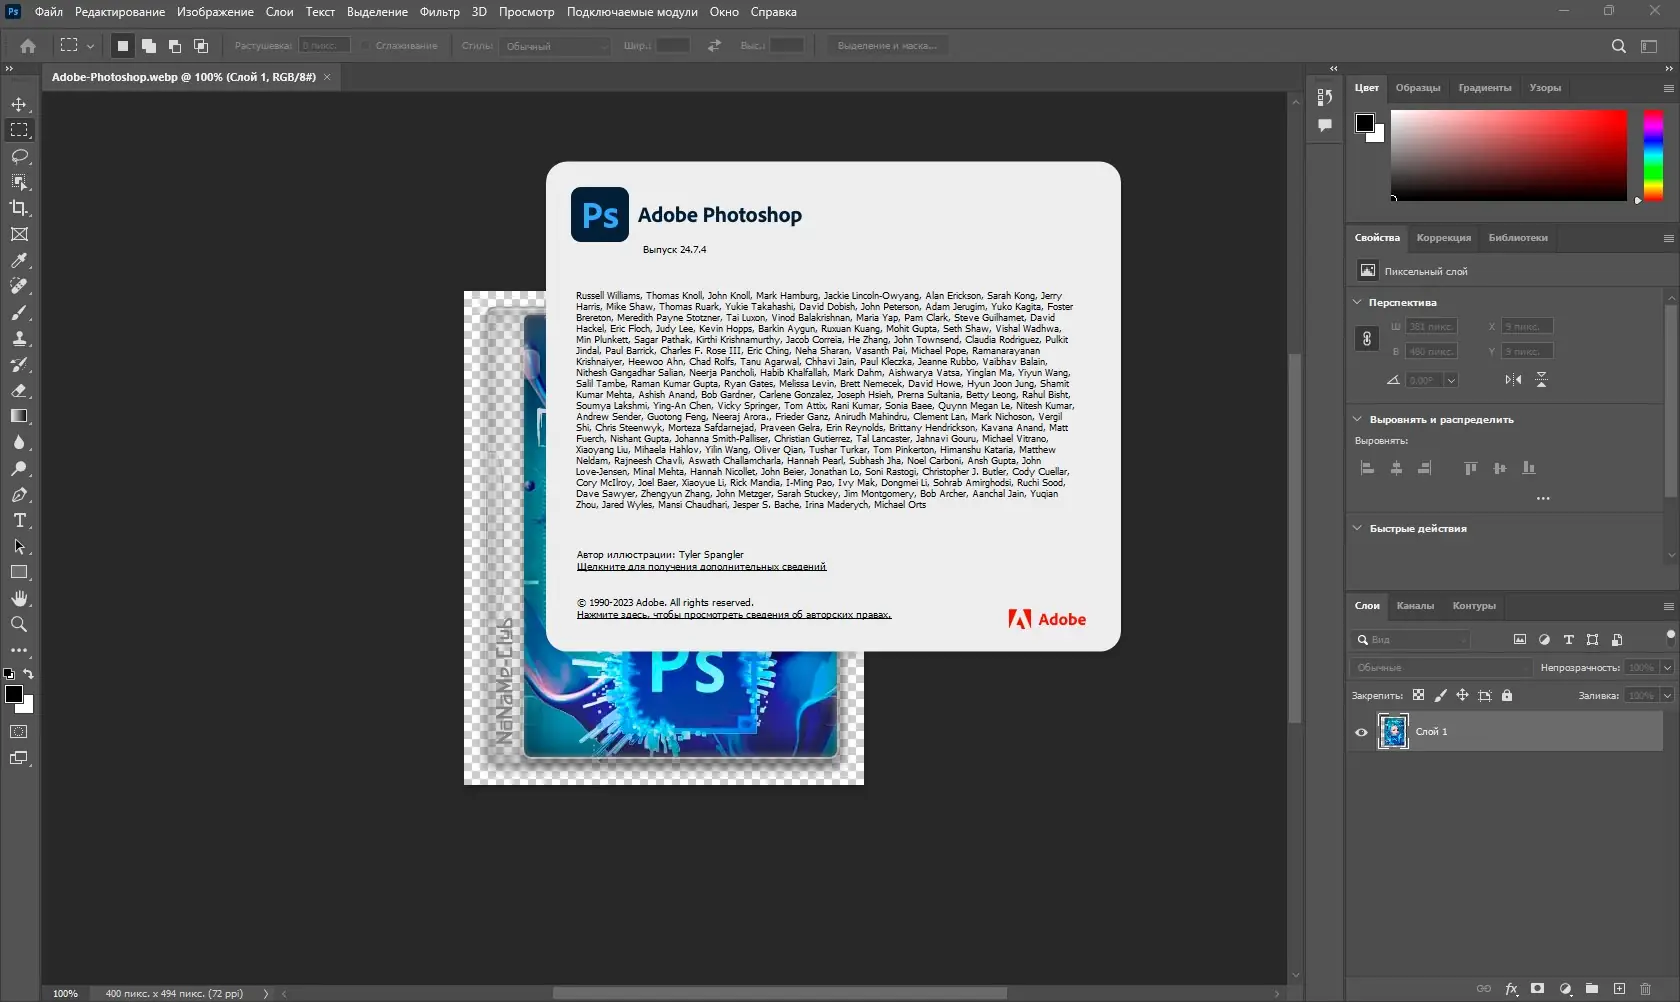Open the History panel icon
Viewport: 1680px width, 1002px height.
click(1325, 97)
